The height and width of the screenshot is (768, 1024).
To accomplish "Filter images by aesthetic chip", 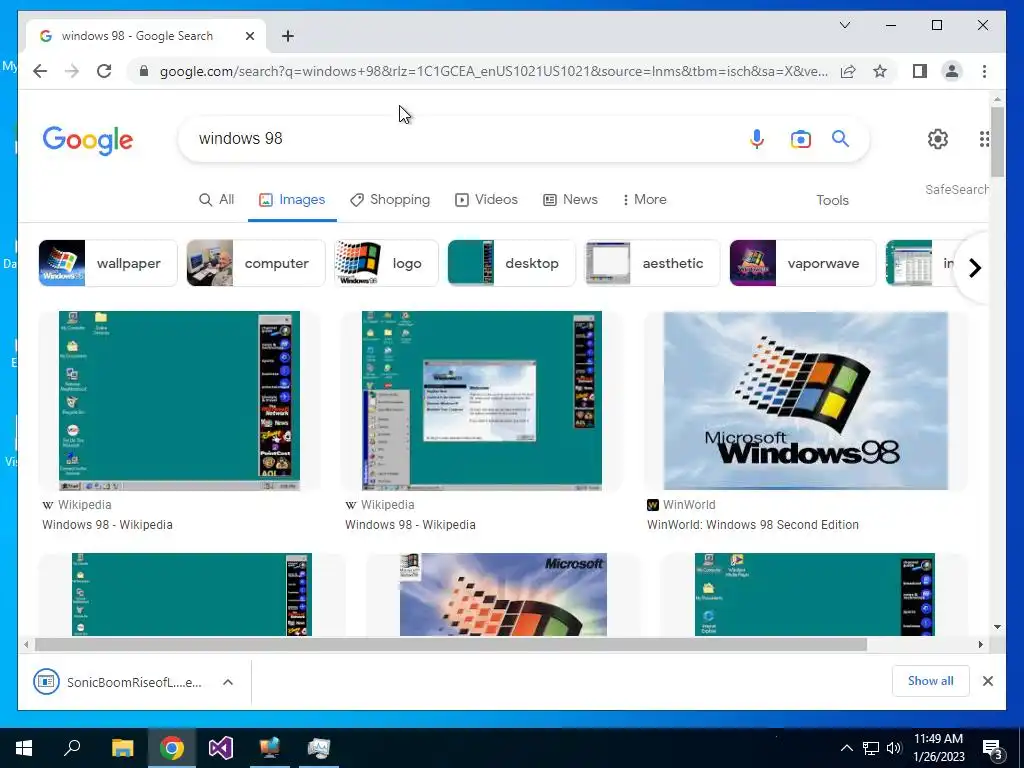I will (x=652, y=263).
